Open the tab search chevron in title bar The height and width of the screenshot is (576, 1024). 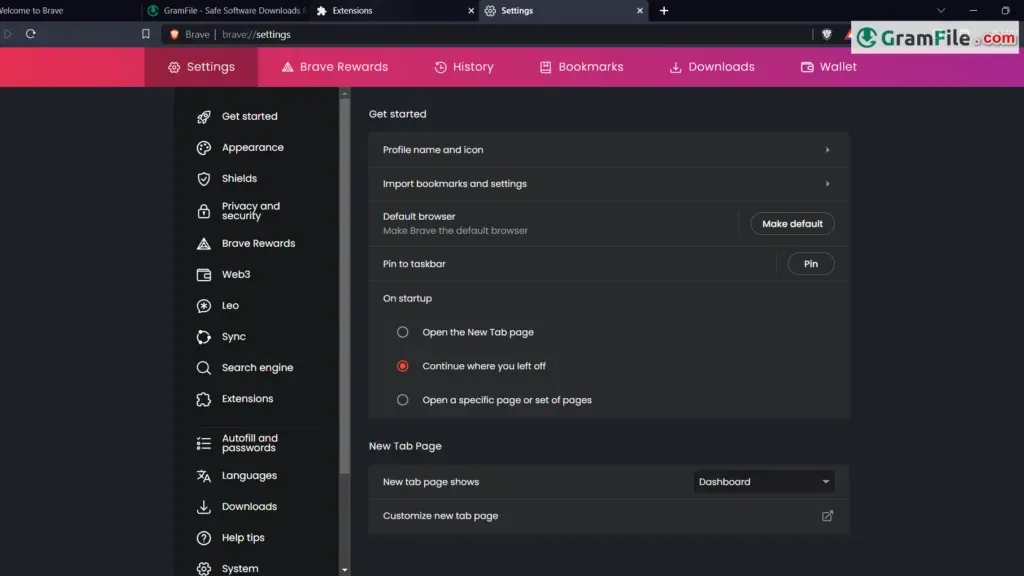coord(941,10)
